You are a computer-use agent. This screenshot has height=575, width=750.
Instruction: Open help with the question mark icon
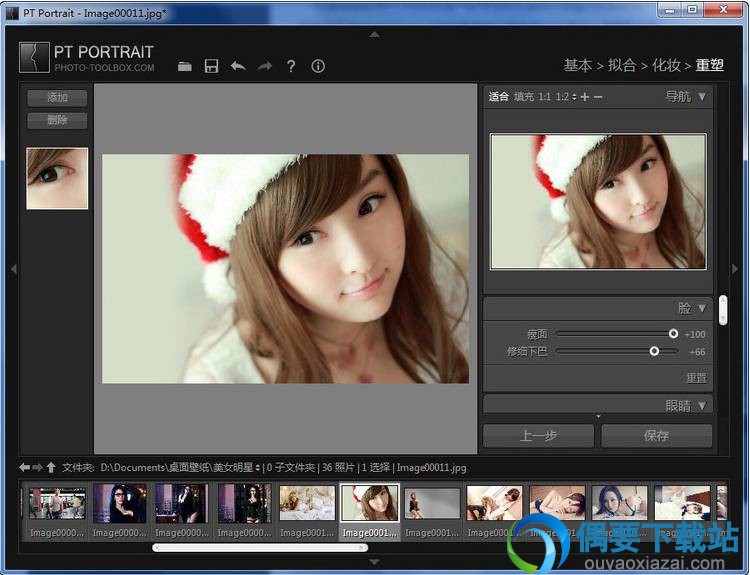pos(291,66)
